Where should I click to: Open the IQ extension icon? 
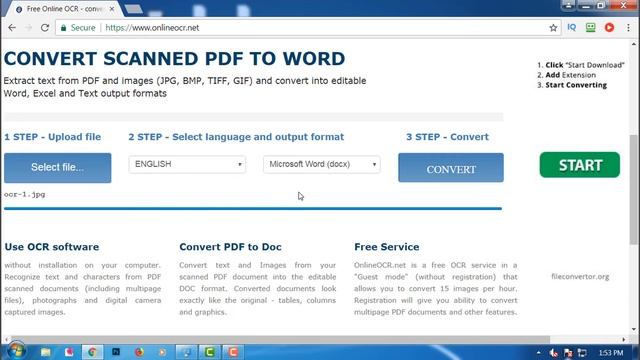click(571, 27)
